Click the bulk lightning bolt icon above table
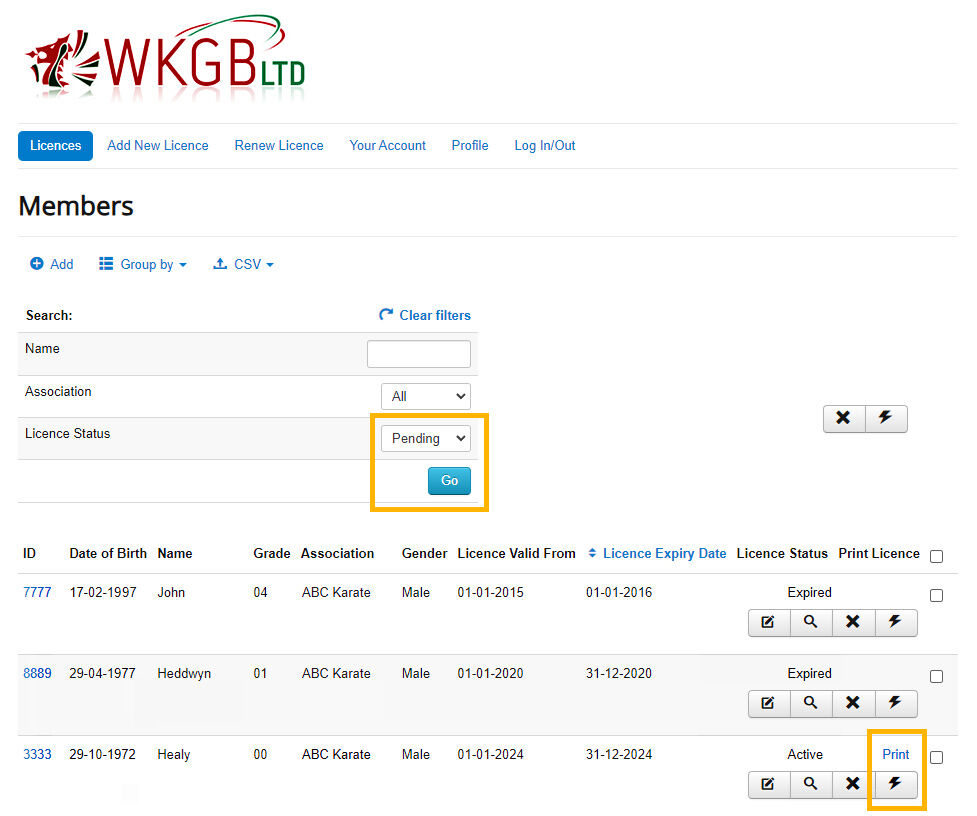The height and width of the screenshot is (816, 977). click(885, 418)
